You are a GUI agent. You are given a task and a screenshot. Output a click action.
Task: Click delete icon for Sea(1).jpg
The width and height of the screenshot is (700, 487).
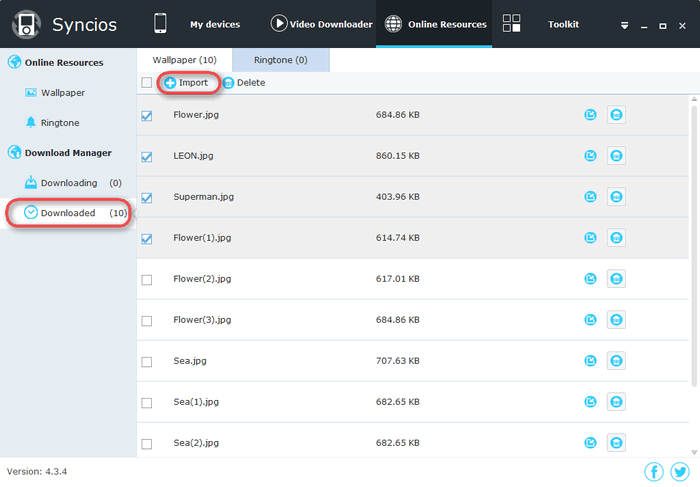(x=616, y=402)
